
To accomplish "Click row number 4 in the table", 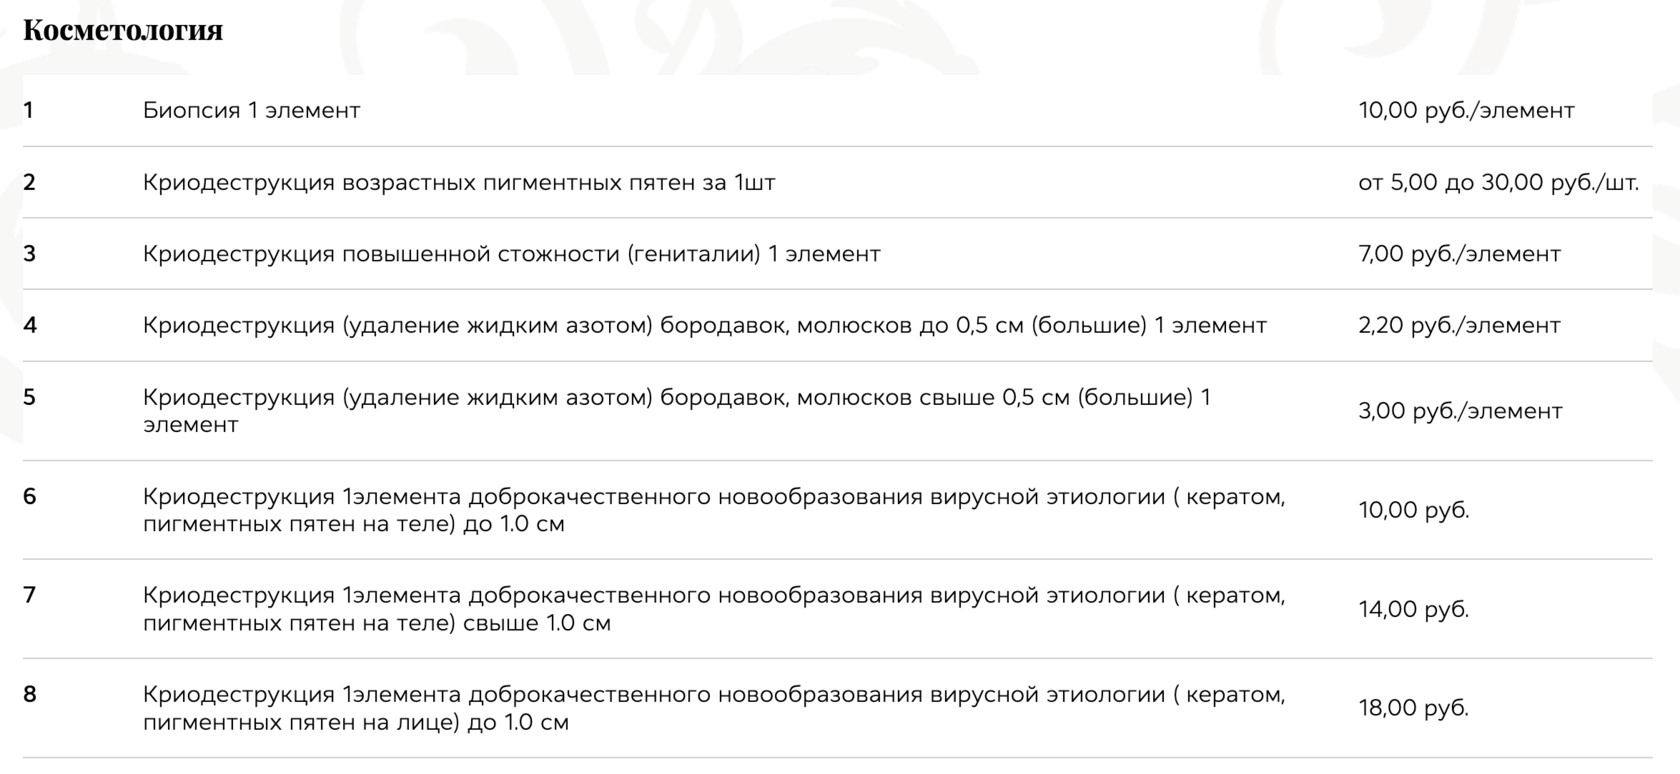I will tap(30, 325).
